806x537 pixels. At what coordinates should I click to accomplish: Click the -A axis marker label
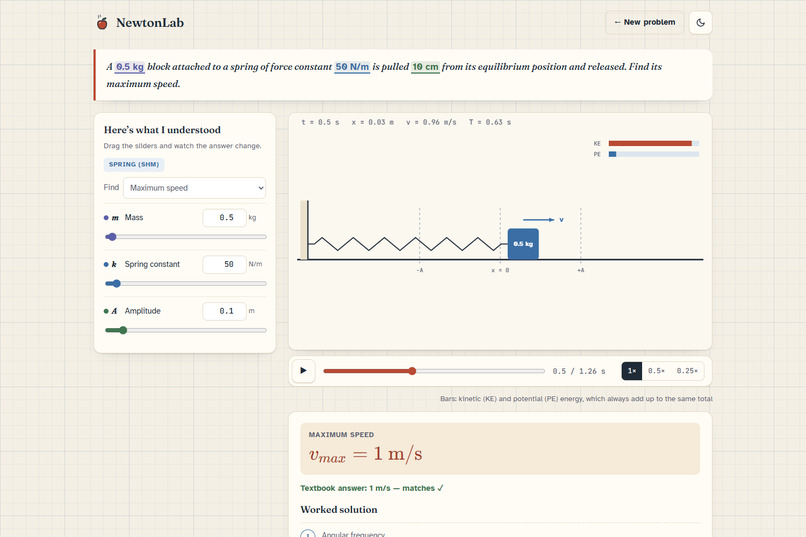[x=419, y=270]
